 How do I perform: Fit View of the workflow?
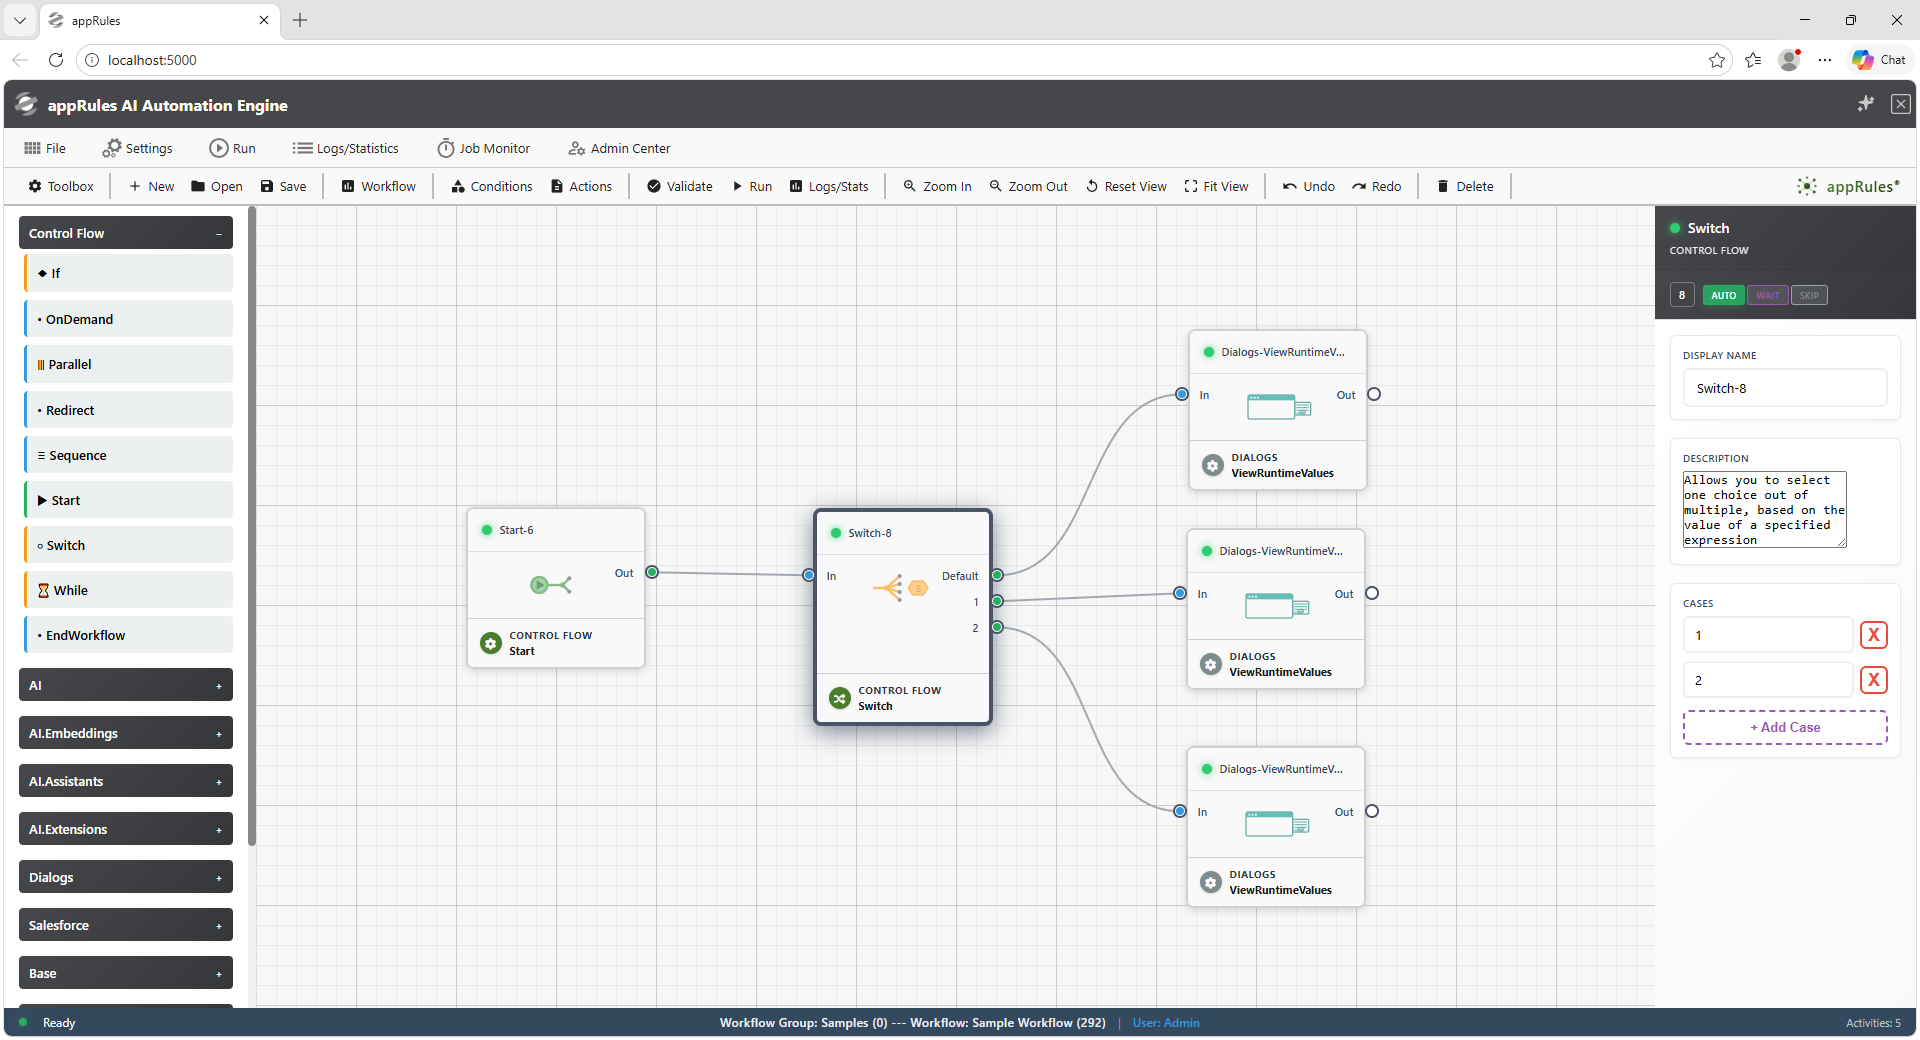tap(1216, 186)
